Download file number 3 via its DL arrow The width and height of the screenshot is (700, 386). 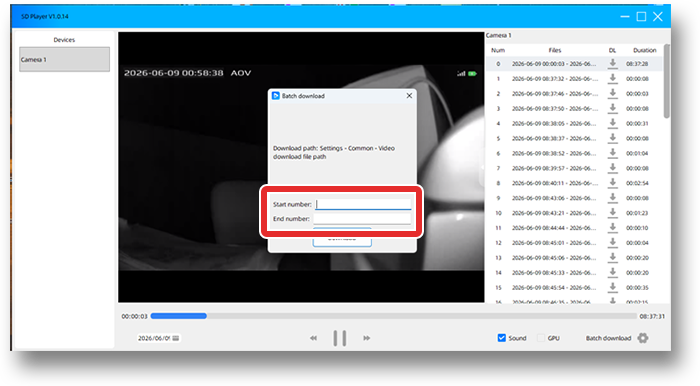[612, 108]
